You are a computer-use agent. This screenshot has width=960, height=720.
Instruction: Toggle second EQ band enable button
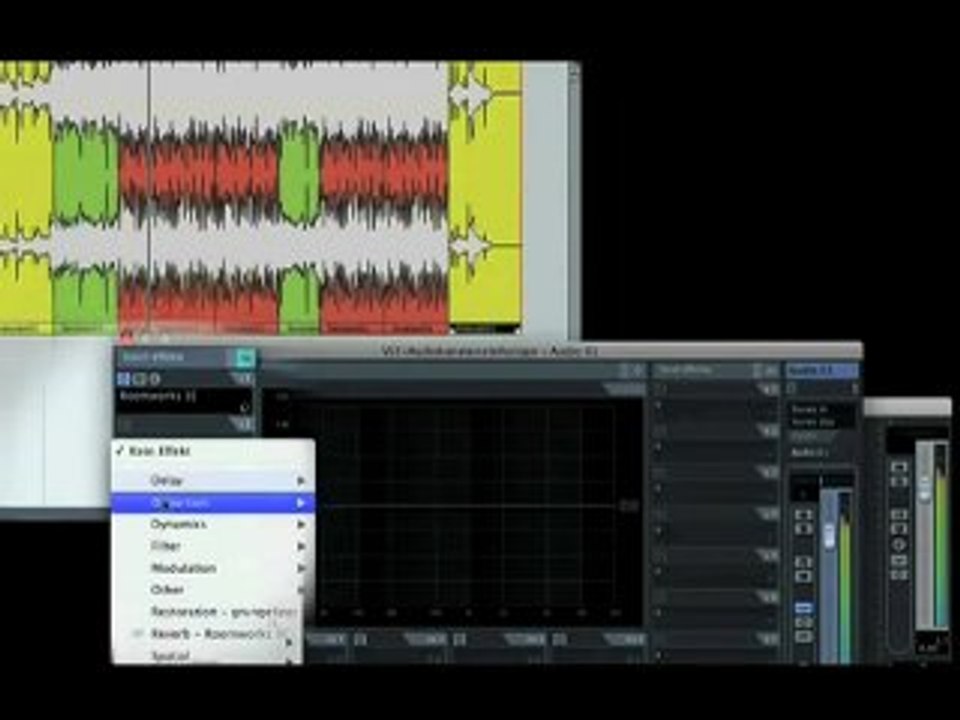click(x=460, y=640)
